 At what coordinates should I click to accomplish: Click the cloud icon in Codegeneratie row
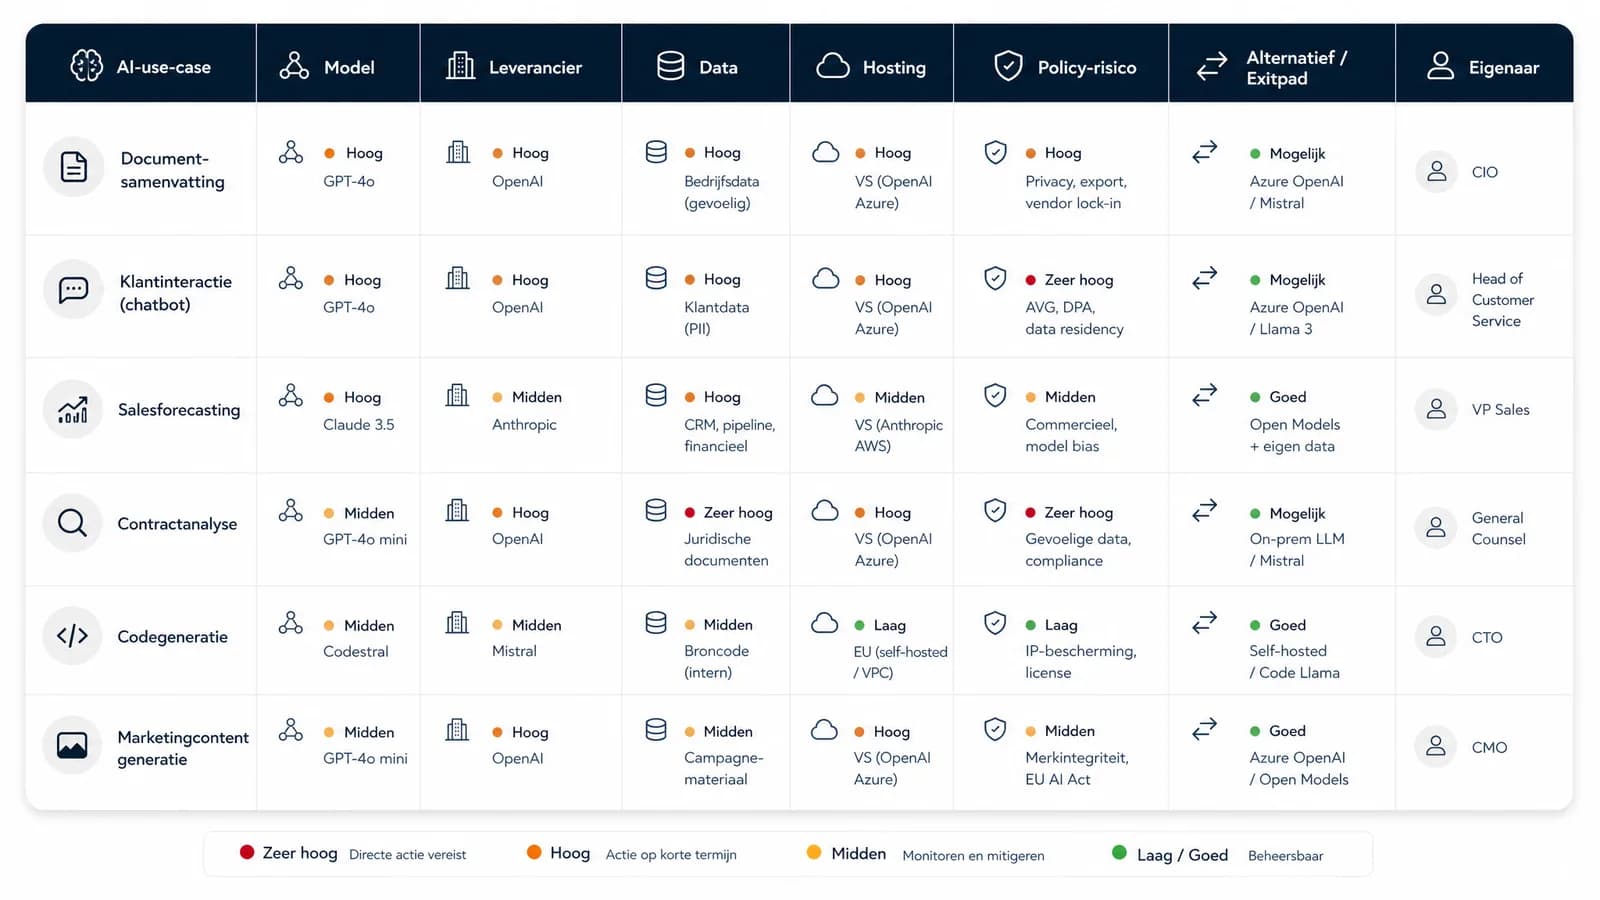825,623
